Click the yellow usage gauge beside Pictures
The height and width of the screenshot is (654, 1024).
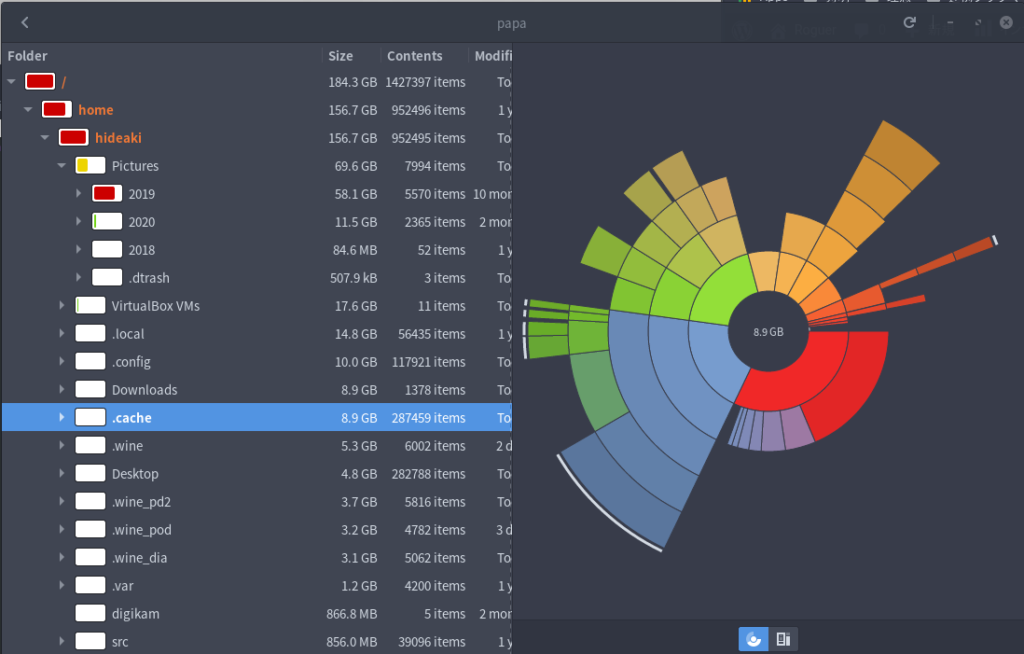(x=89, y=165)
